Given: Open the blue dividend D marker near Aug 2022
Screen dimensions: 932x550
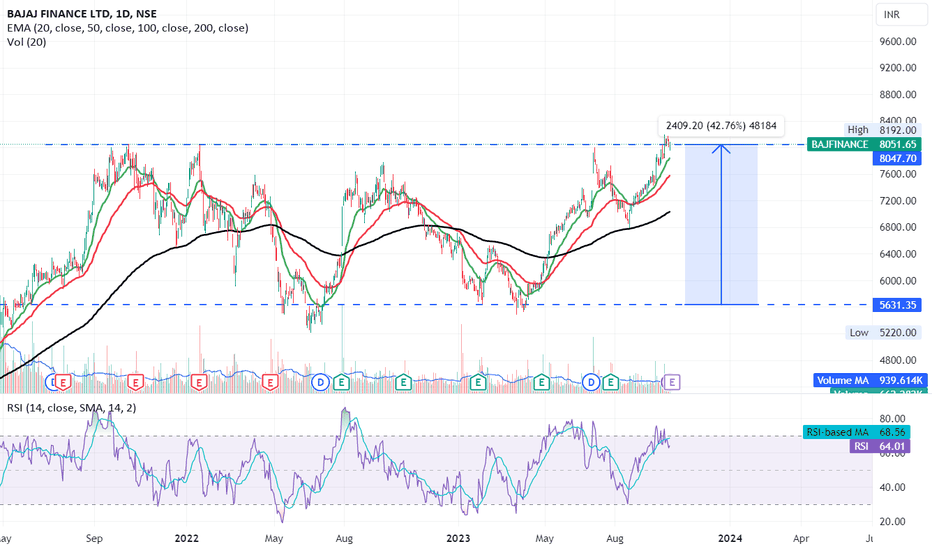Looking at the screenshot, I should (x=320, y=382).
